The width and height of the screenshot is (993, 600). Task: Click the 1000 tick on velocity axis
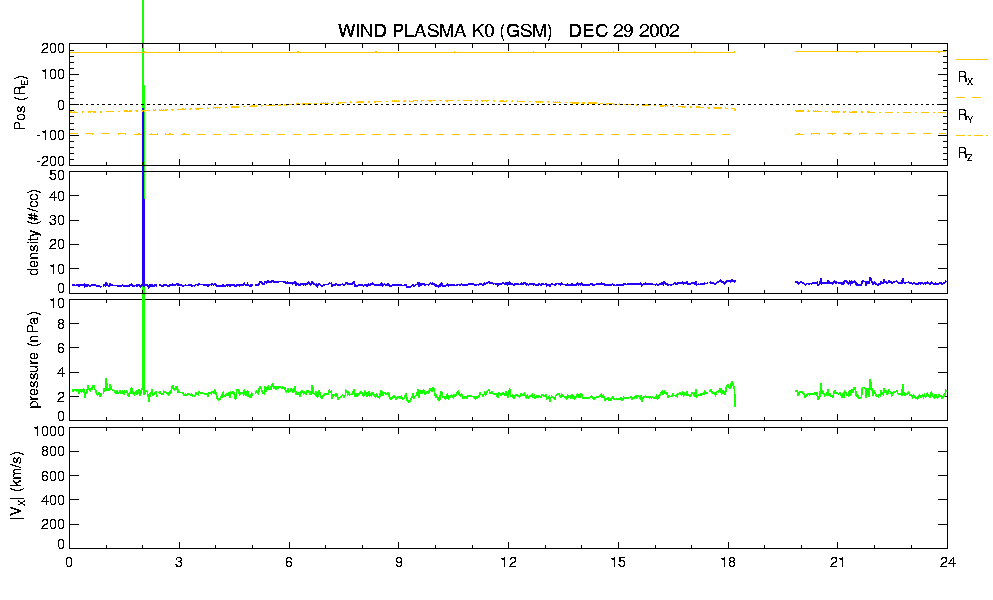click(49, 431)
